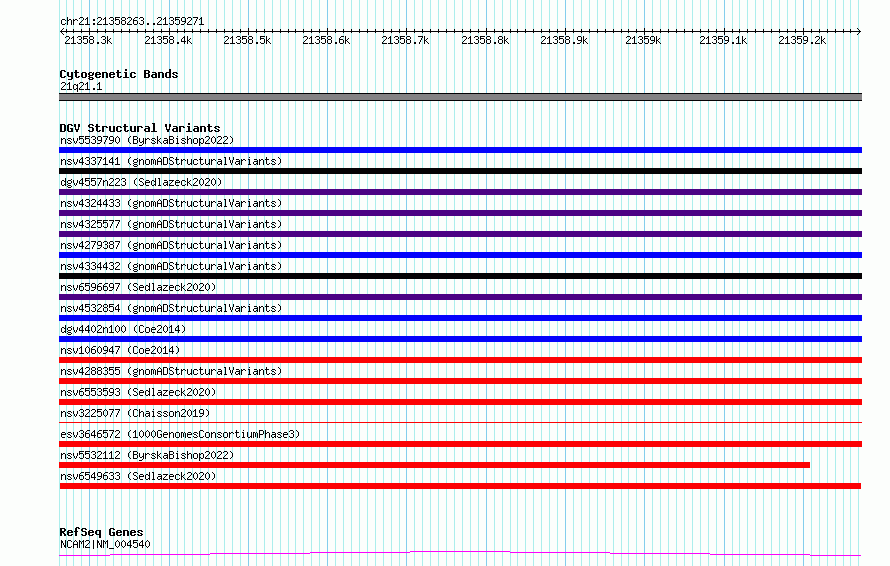Viewport: 890px width, 566px height.
Task: Click nsv4532854 variant label
Action: (x=171, y=308)
